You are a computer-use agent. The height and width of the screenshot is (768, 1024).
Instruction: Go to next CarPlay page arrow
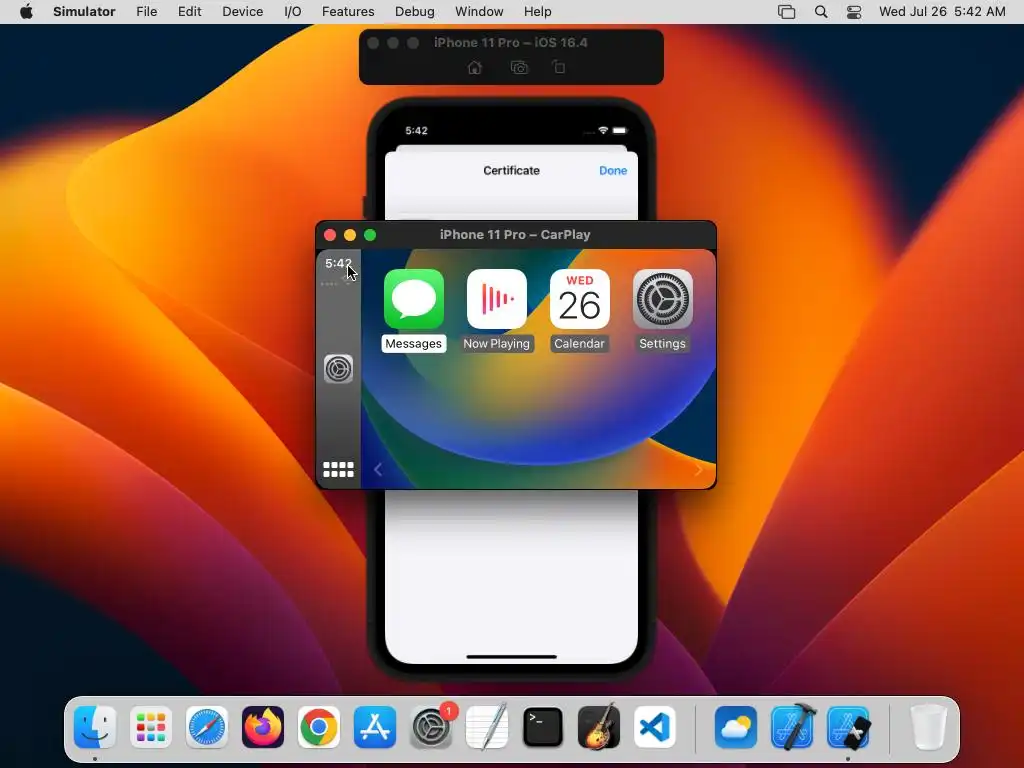(x=698, y=469)
